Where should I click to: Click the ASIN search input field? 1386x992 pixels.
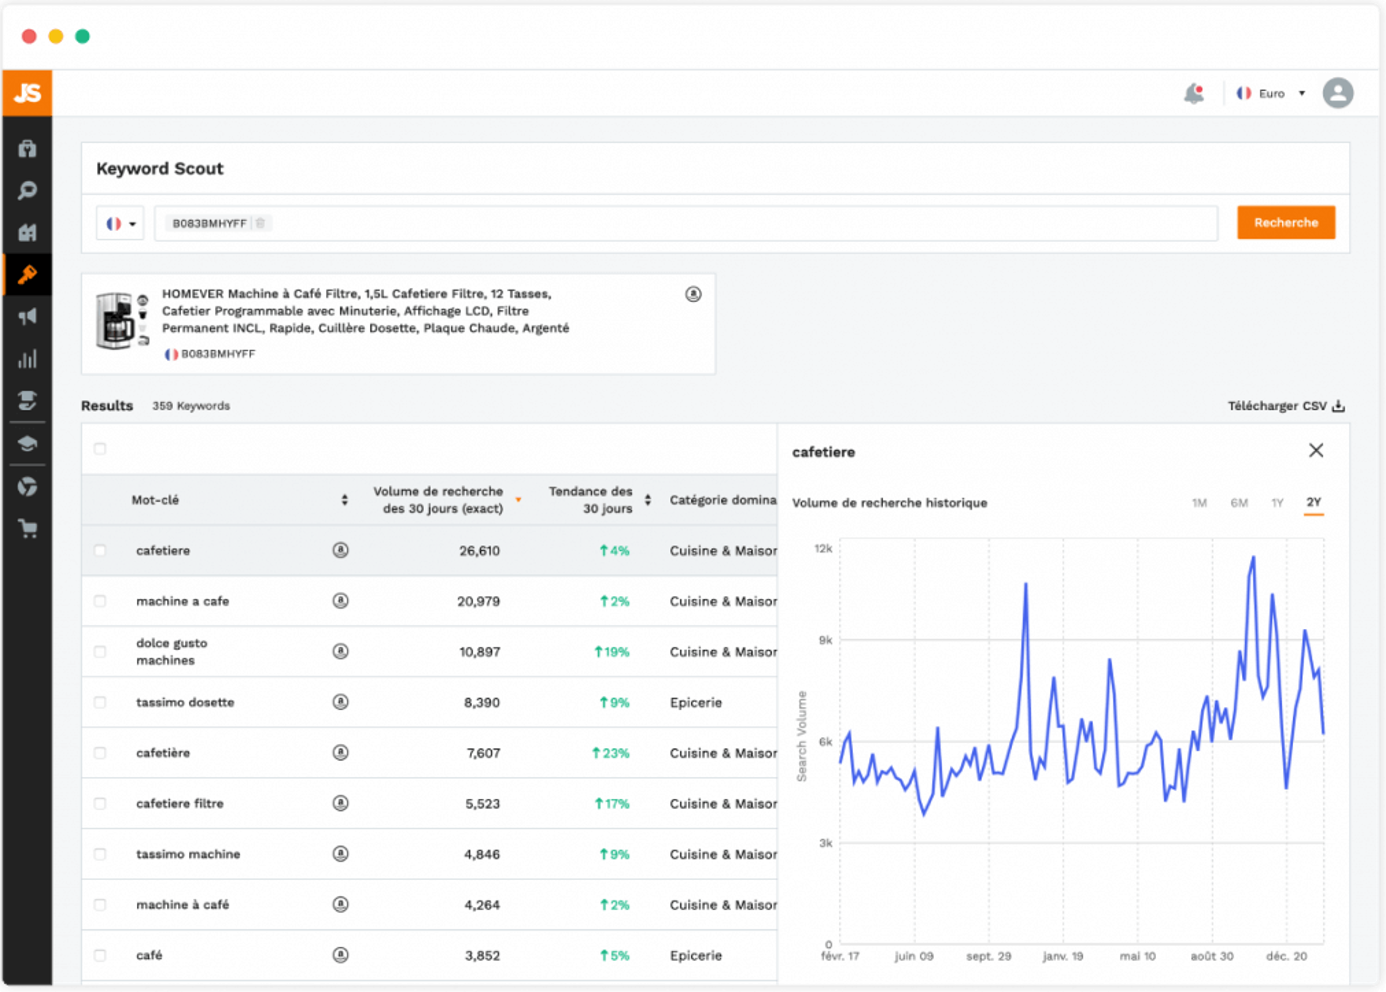point(686,223)
